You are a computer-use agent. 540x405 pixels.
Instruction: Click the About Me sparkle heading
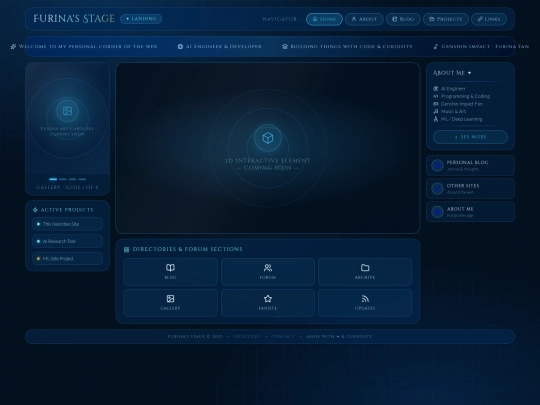click(x=452, y=73)
